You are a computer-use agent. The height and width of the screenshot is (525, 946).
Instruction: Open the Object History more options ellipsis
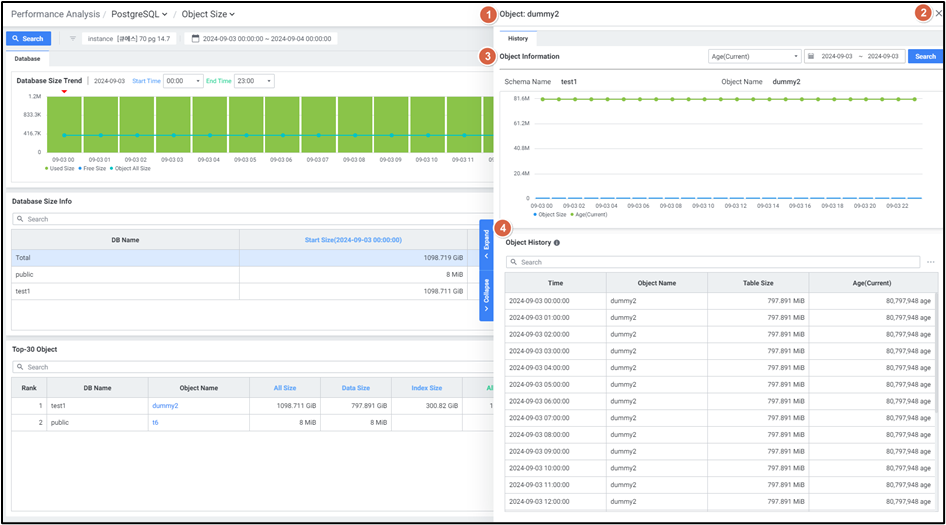tap(931, 262)
